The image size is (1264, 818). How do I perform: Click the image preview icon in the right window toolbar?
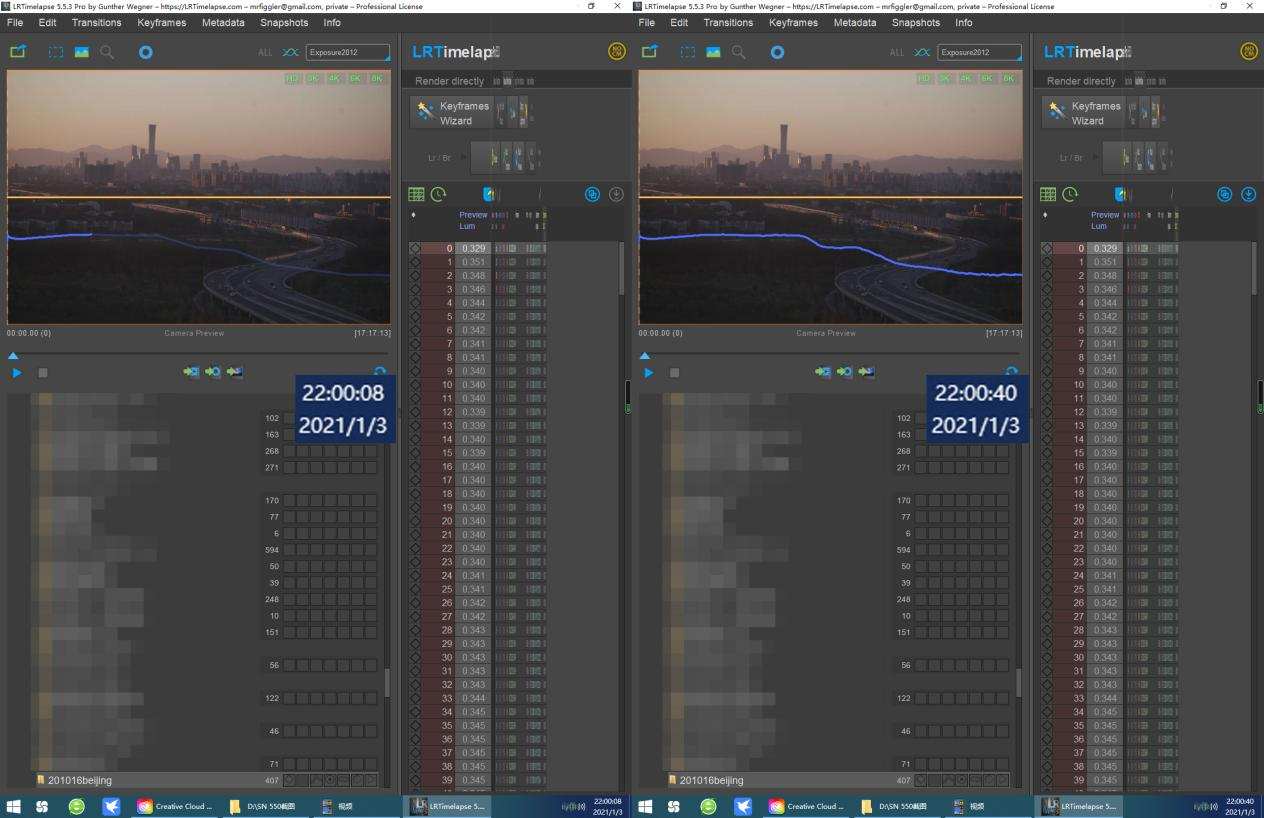pyautogui.click(x=713, y=52)
